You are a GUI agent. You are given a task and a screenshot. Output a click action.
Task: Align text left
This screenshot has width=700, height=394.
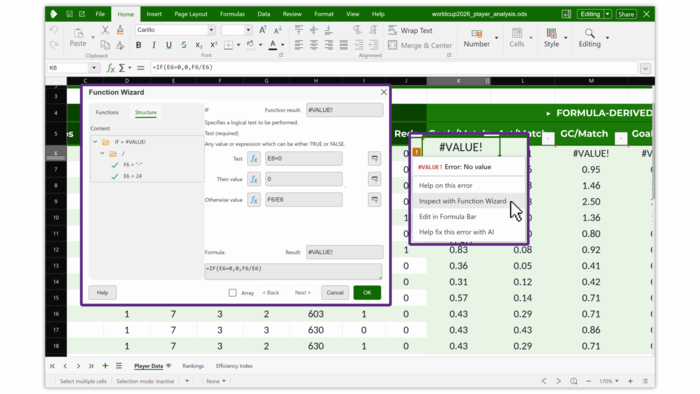[x=299, y=45]
